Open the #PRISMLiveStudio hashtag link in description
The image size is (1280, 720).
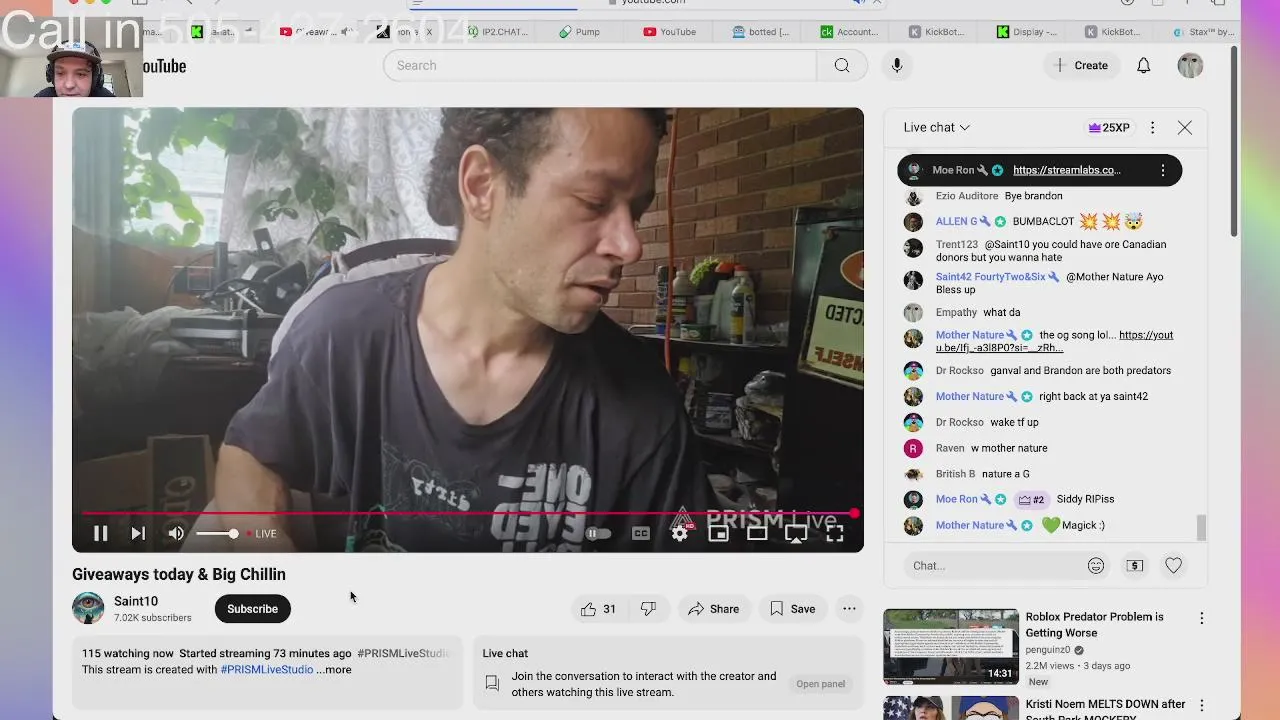click(x=267, y=670)
